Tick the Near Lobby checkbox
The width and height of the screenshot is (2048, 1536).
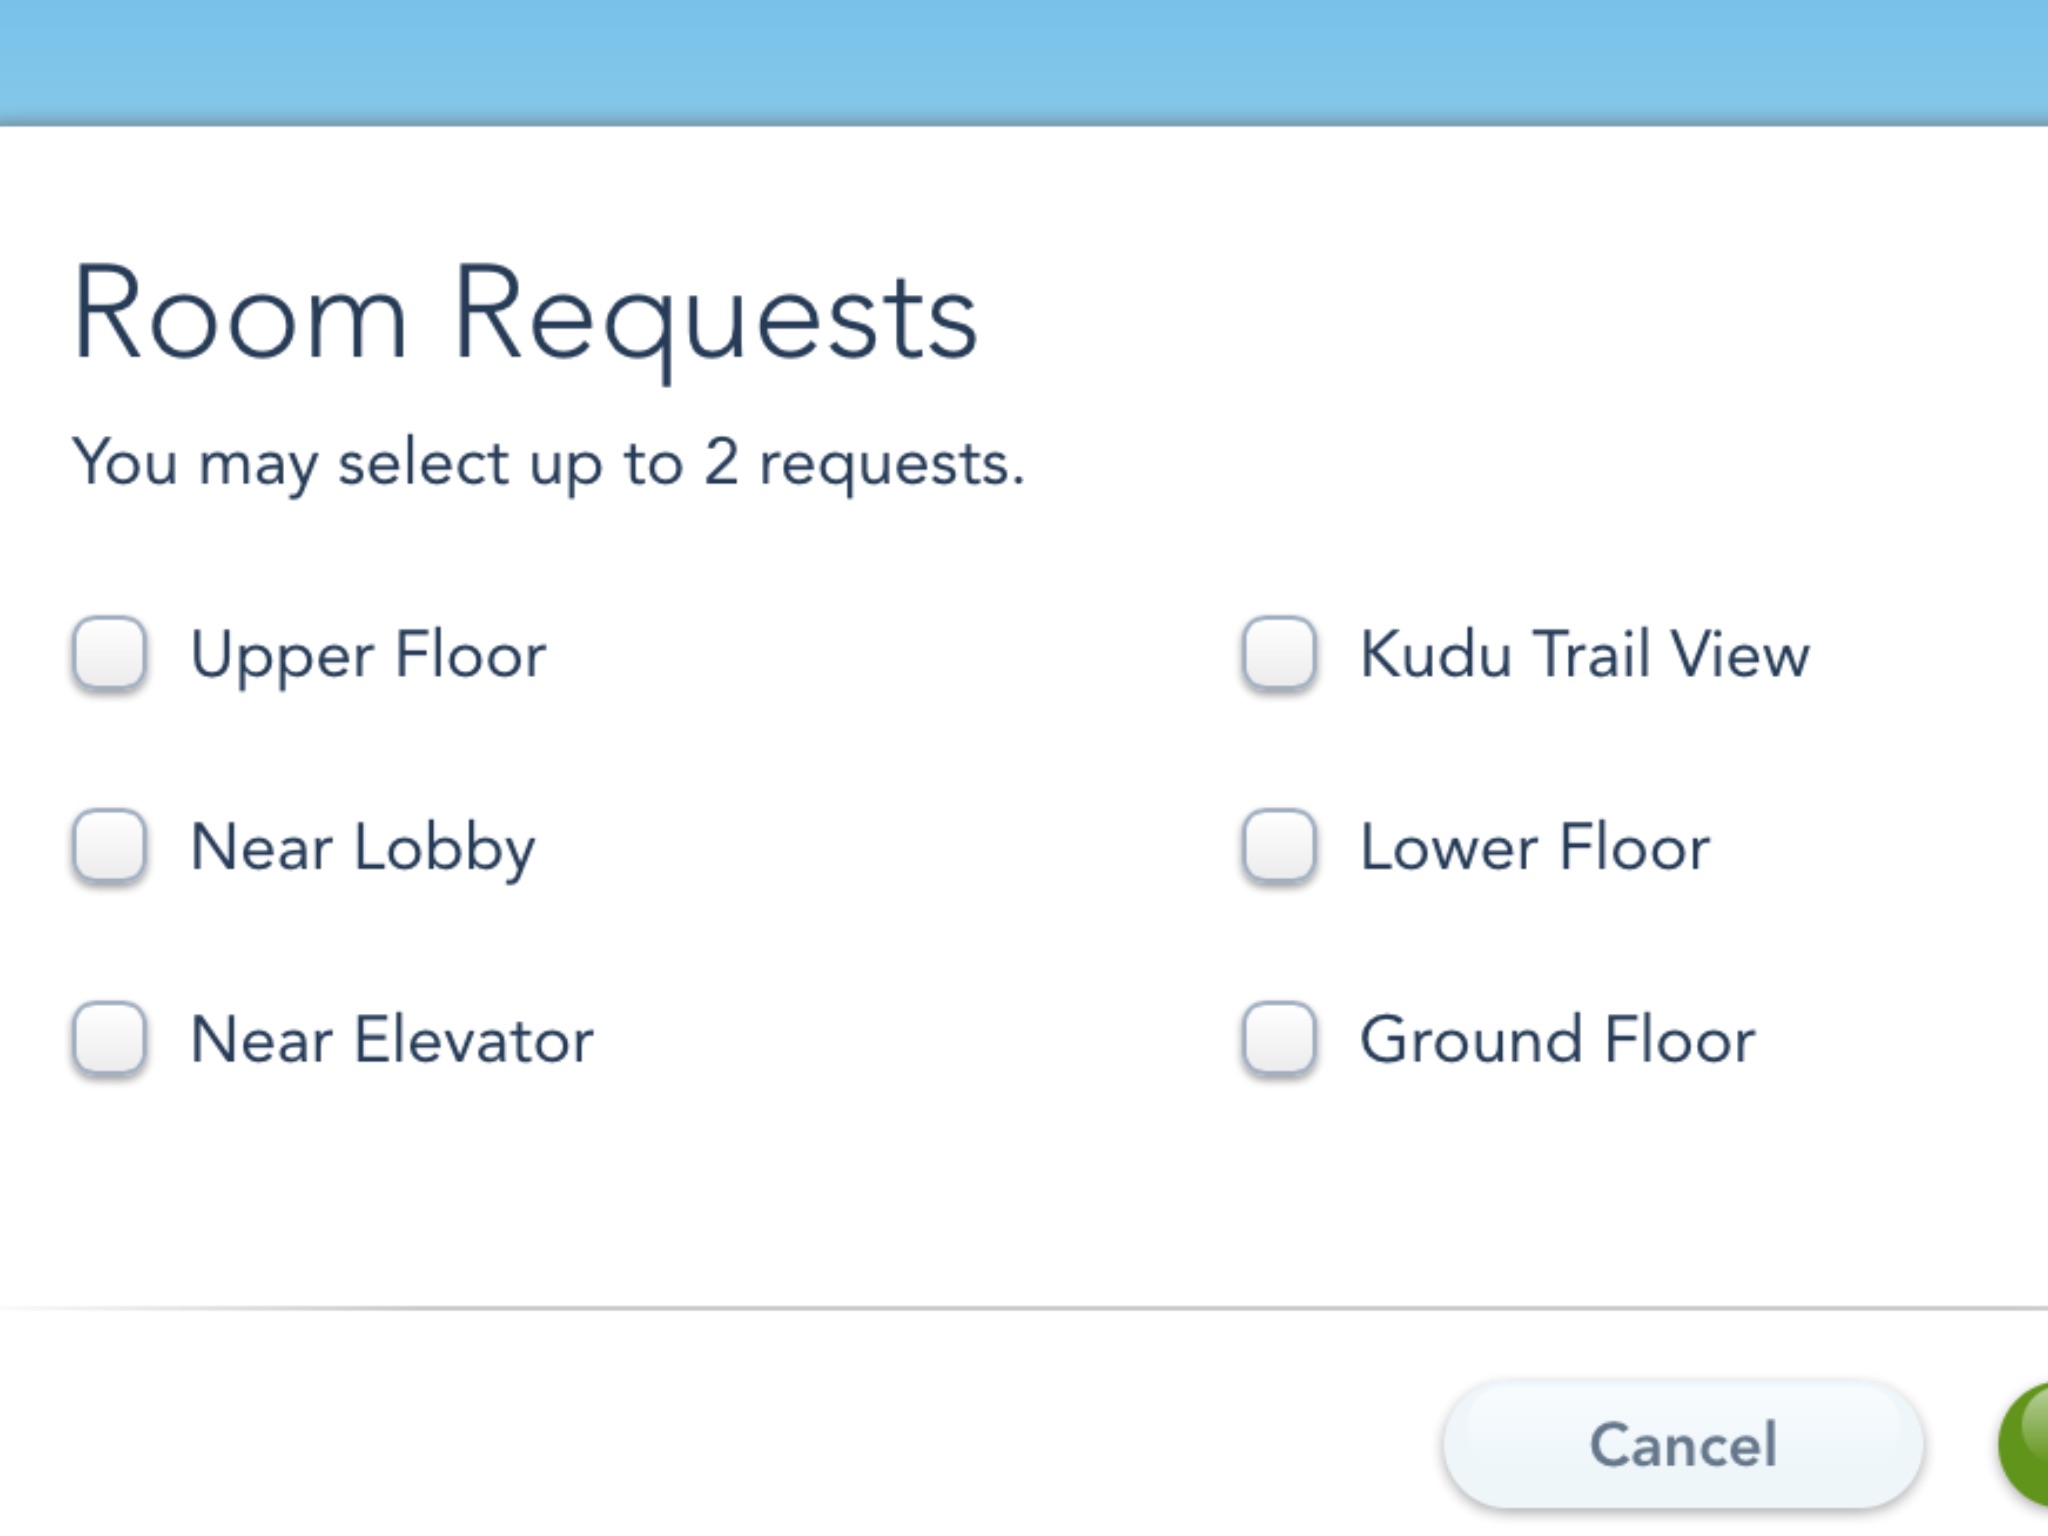click(x=110, y=846)
